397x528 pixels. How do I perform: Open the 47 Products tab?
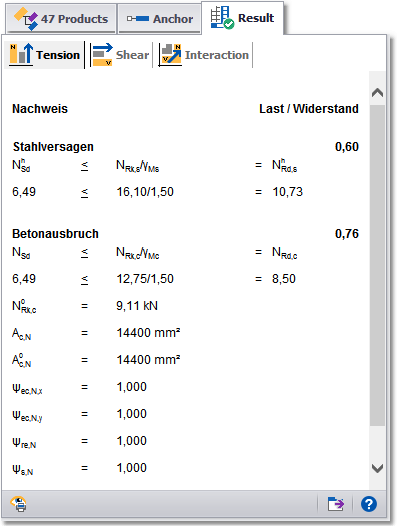point(61,19)
